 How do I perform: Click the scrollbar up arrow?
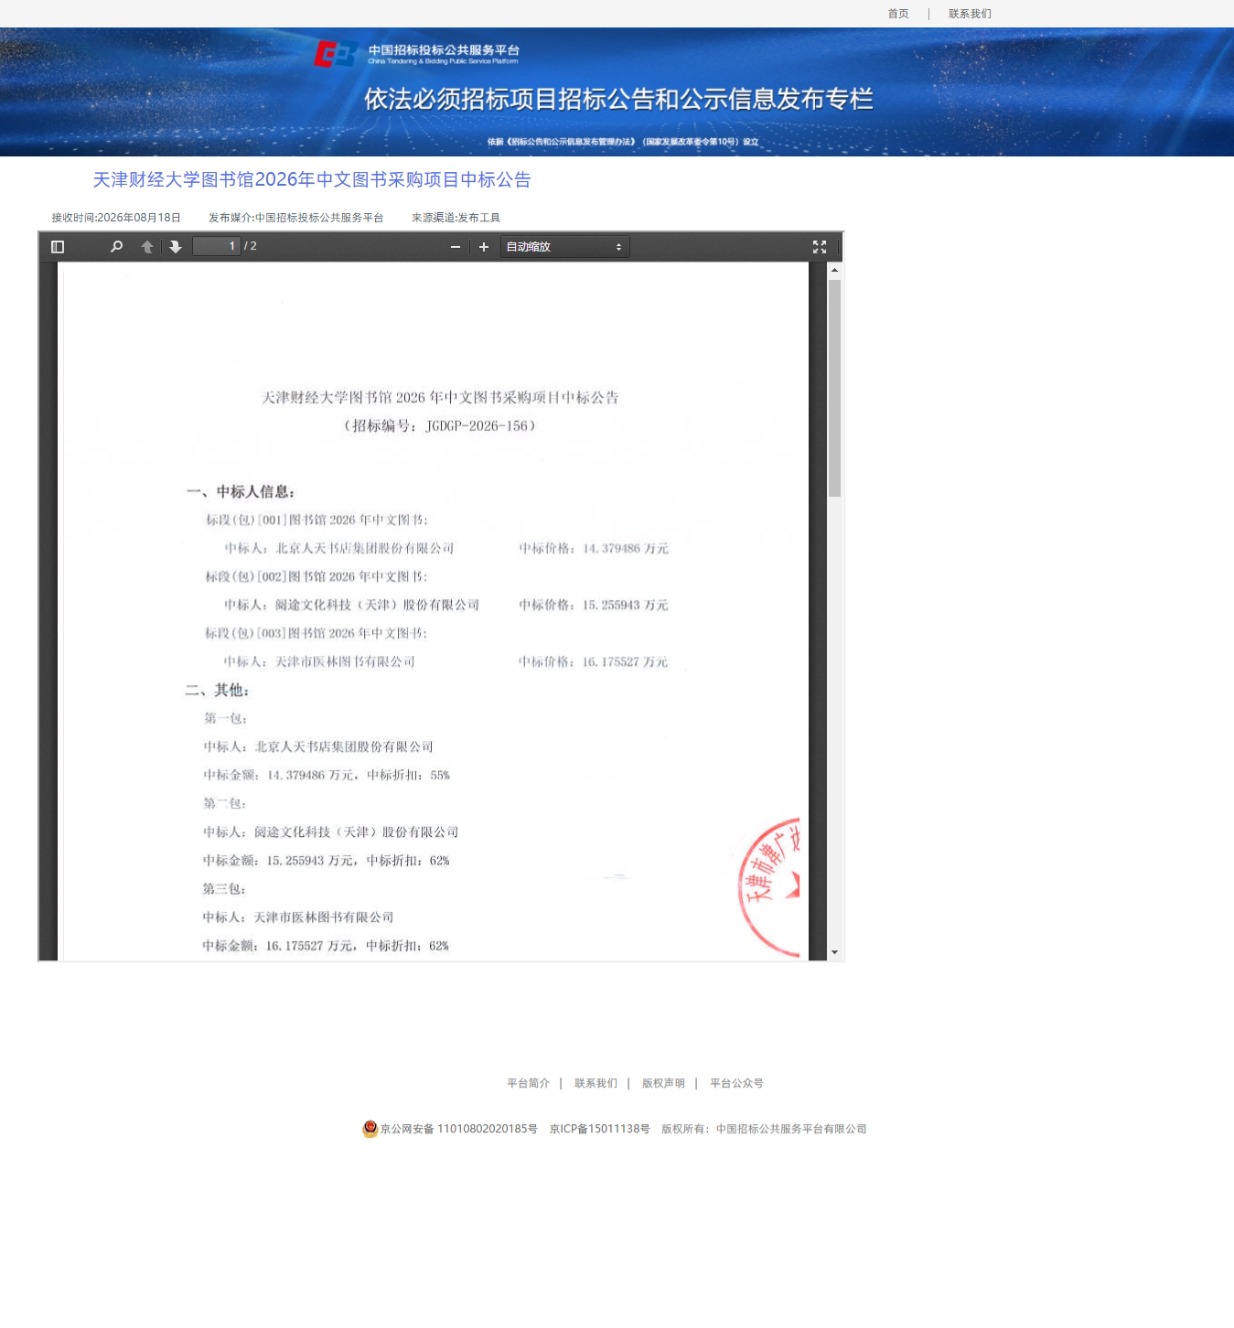pos(834,270)
